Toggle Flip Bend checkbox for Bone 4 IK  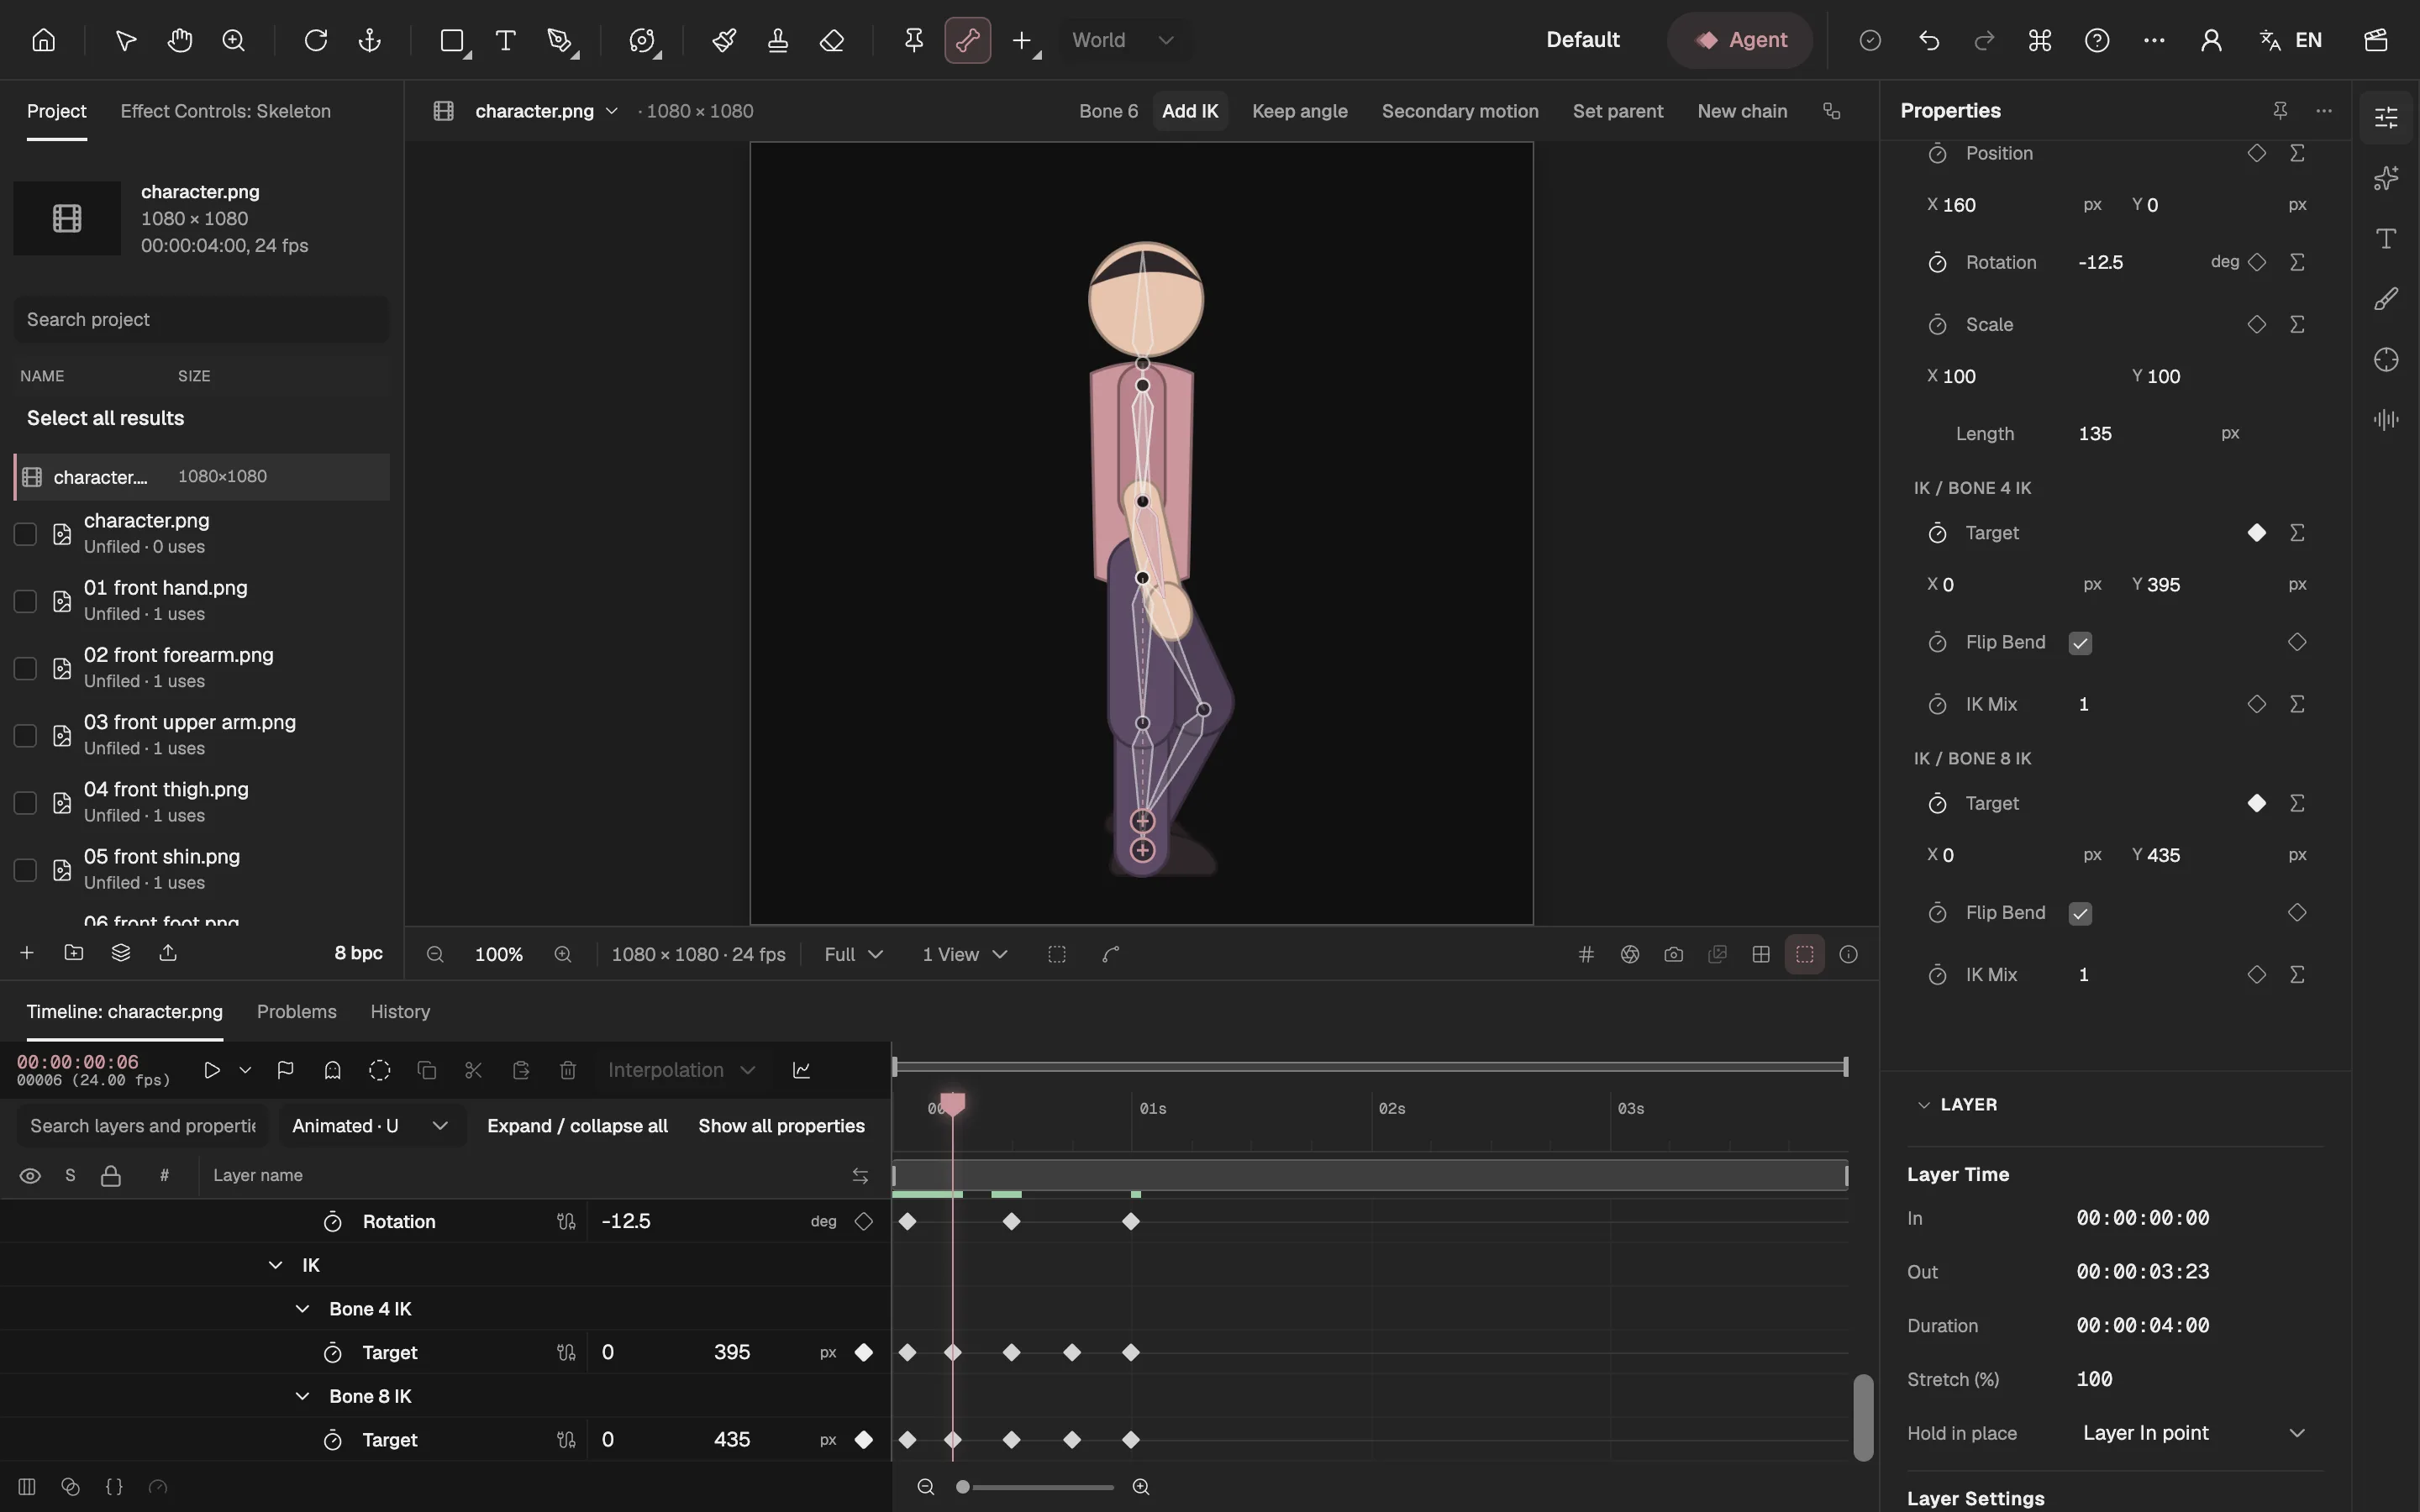pyautogui.click(x=2080, y=643)
